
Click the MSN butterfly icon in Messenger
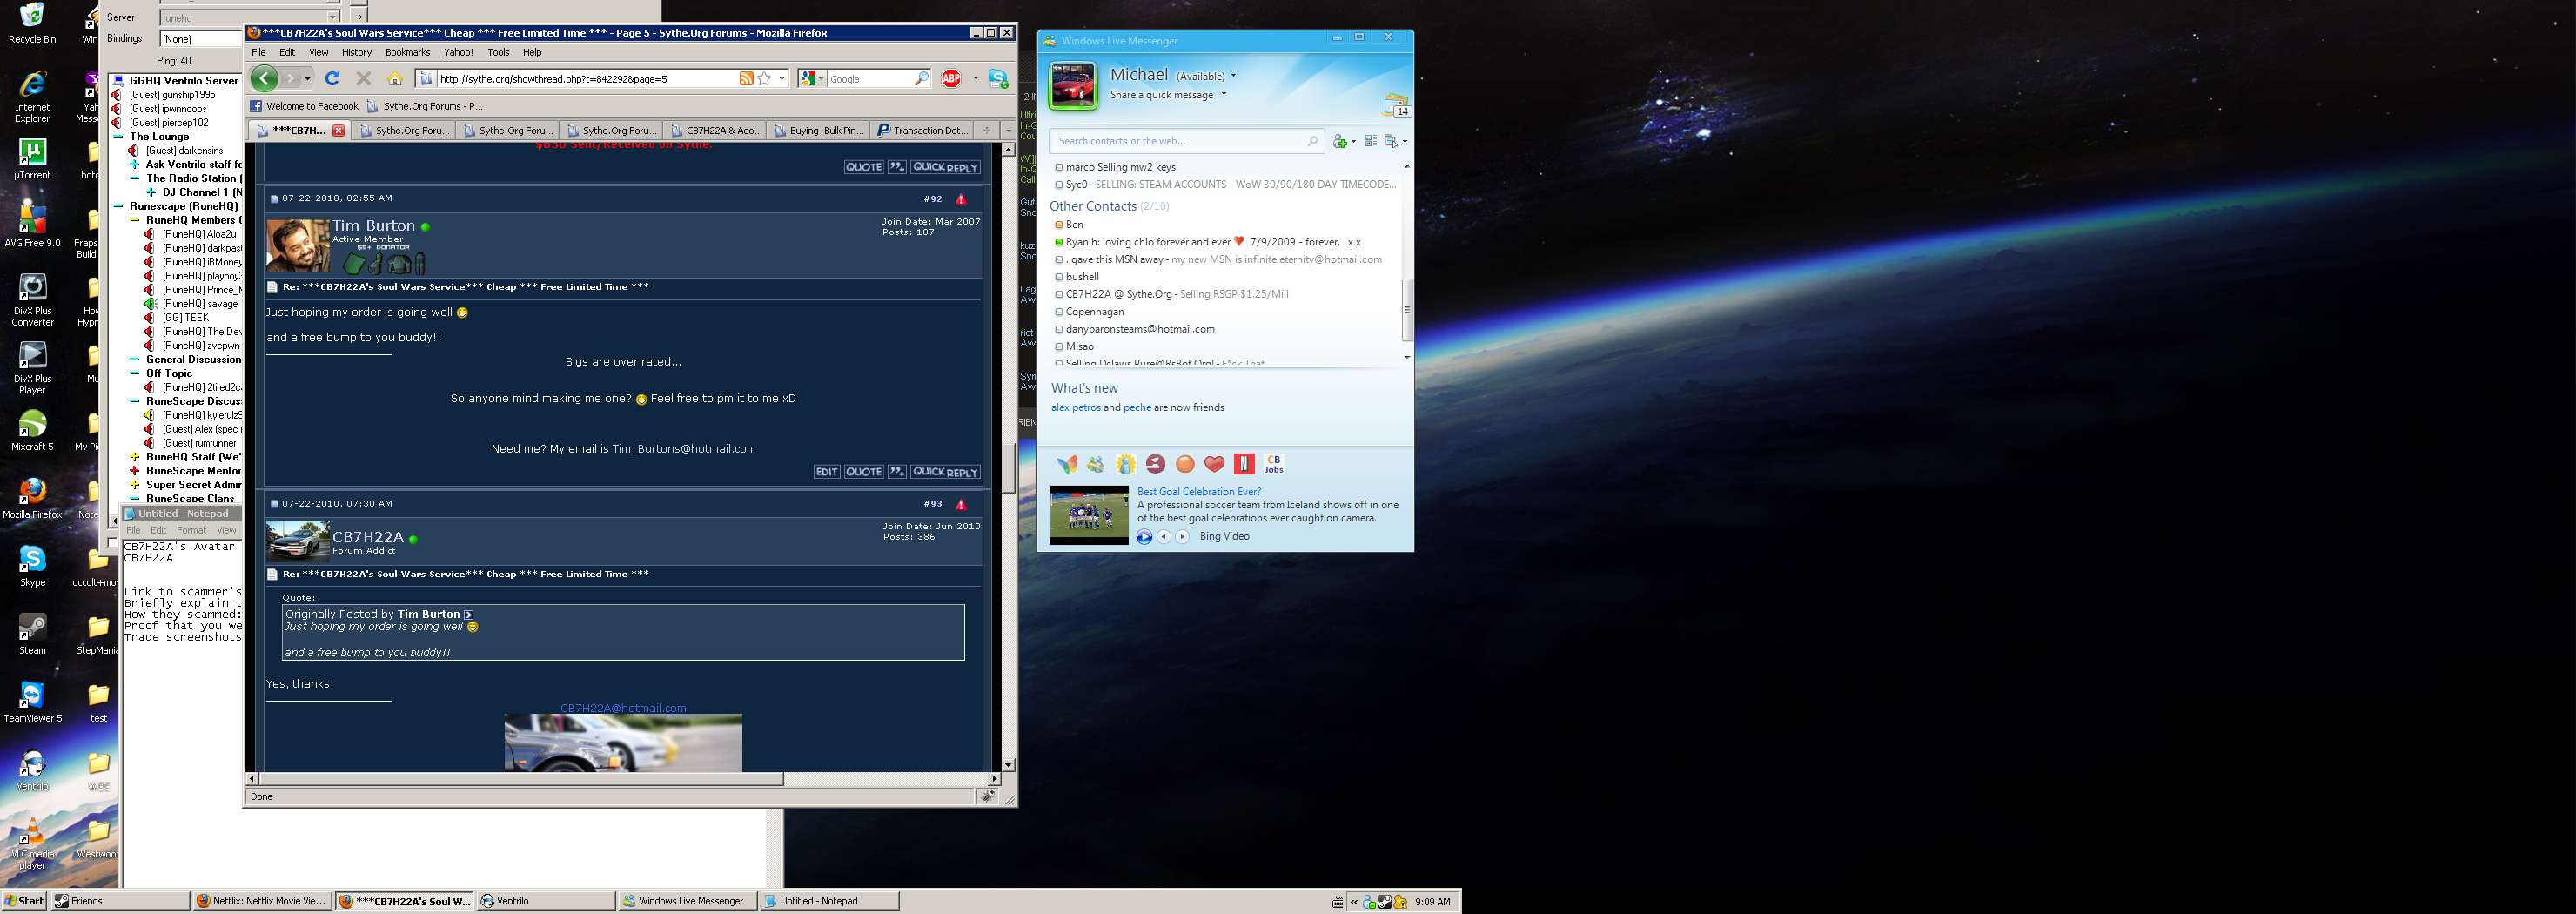pos(1067,464)
